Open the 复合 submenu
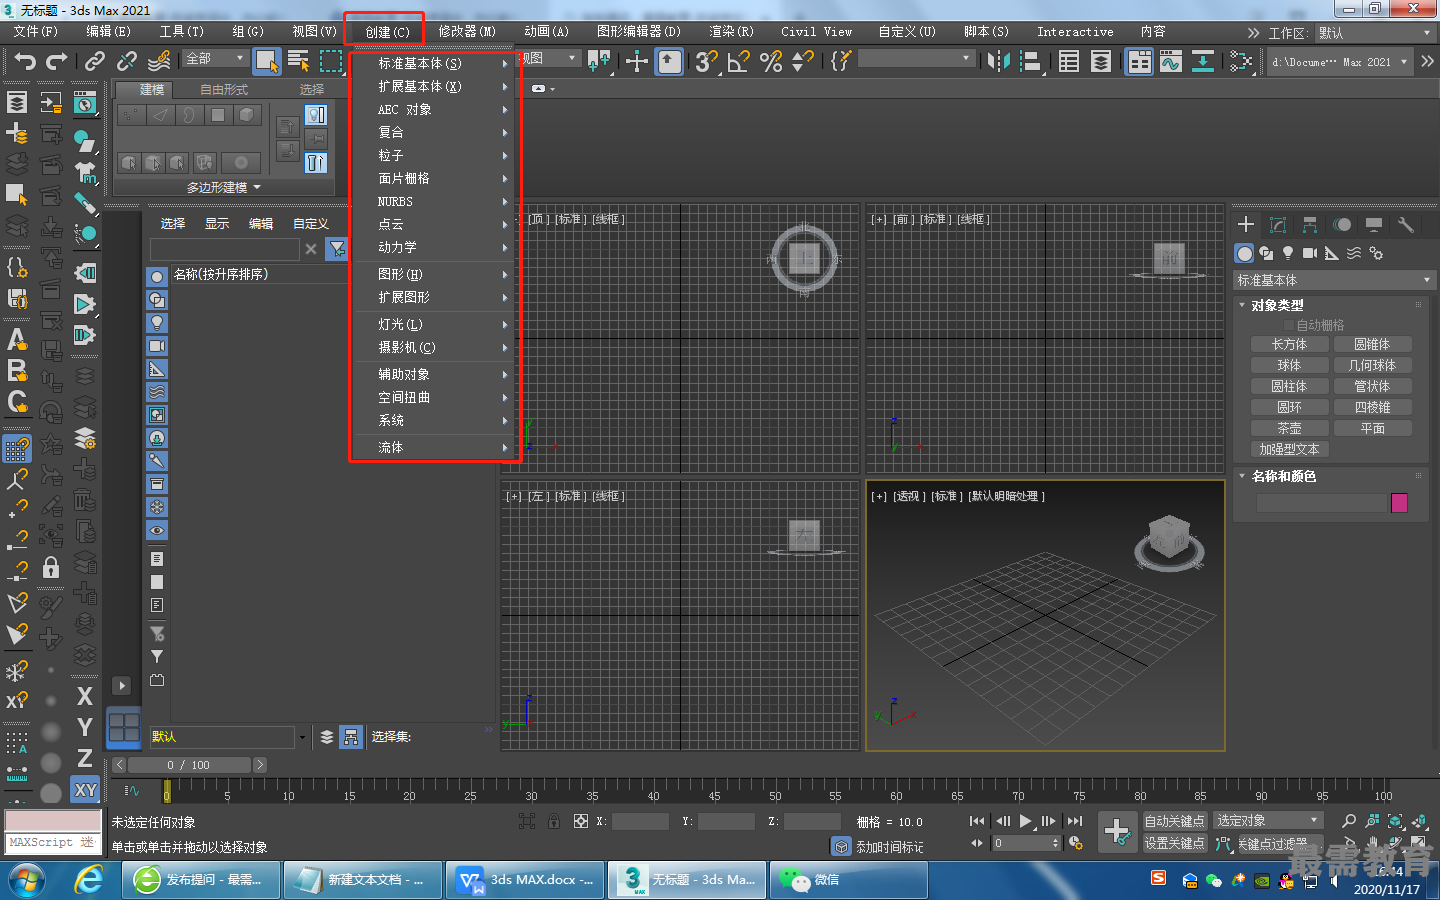Viewport: 1440px width, 900px height. [435, 132]
